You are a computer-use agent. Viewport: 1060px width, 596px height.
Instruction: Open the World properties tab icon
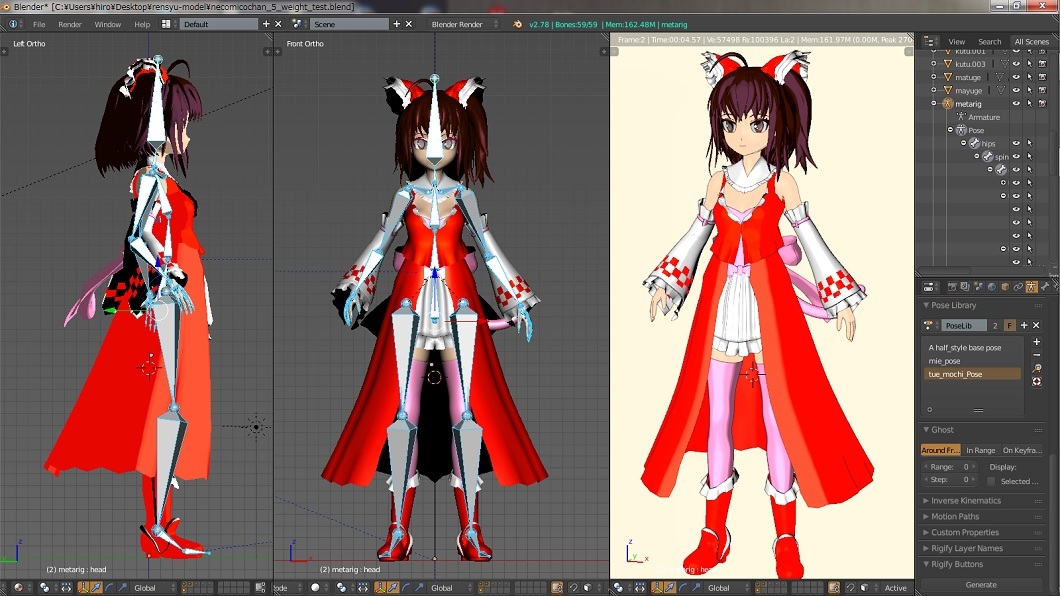click(x=992, y=287)
